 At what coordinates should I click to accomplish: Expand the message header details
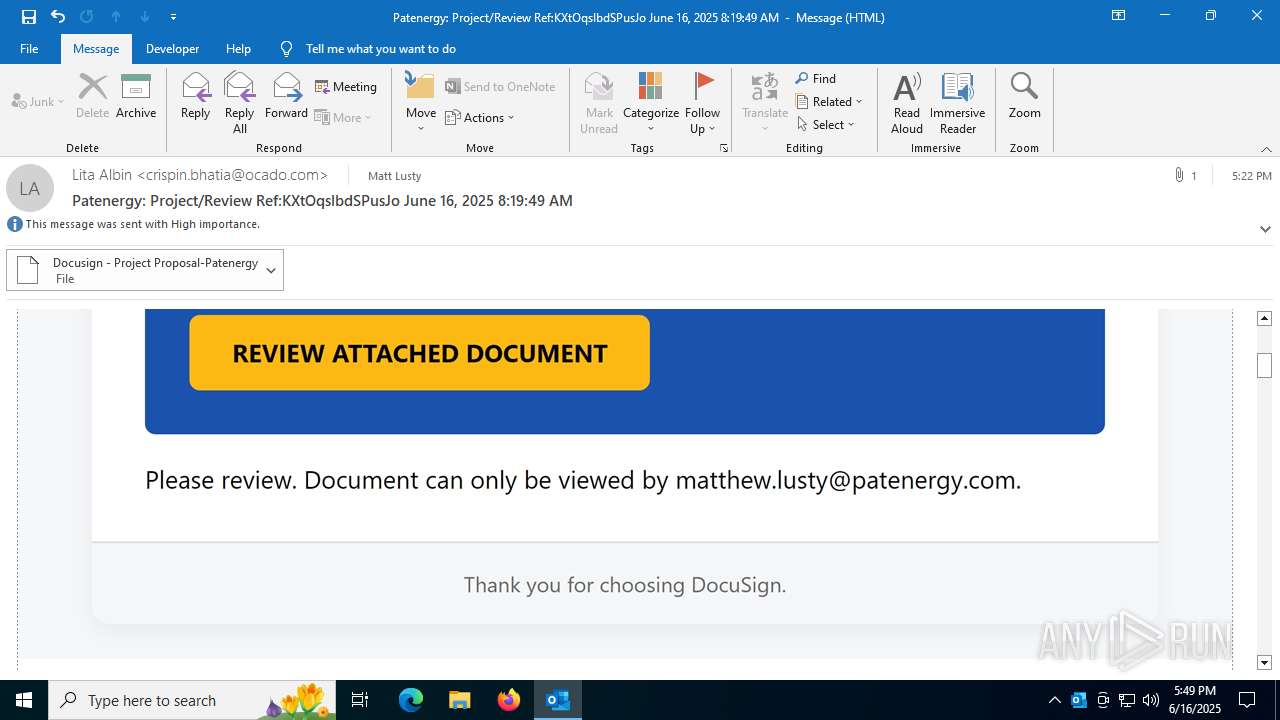[x=1265, y=229]
